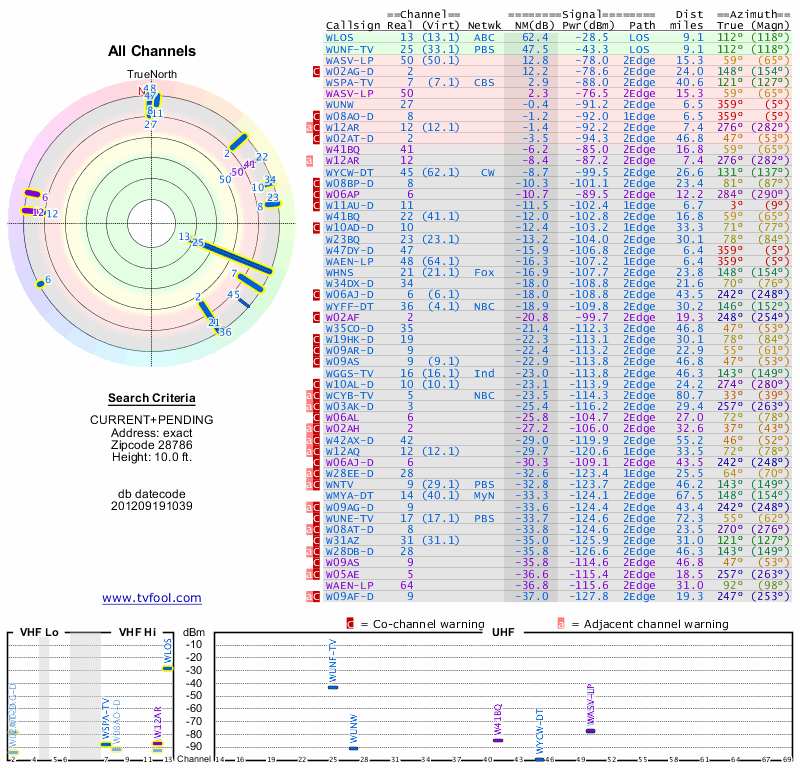Select the purple WASV-LP marker in UHF chart

(590, 731)
